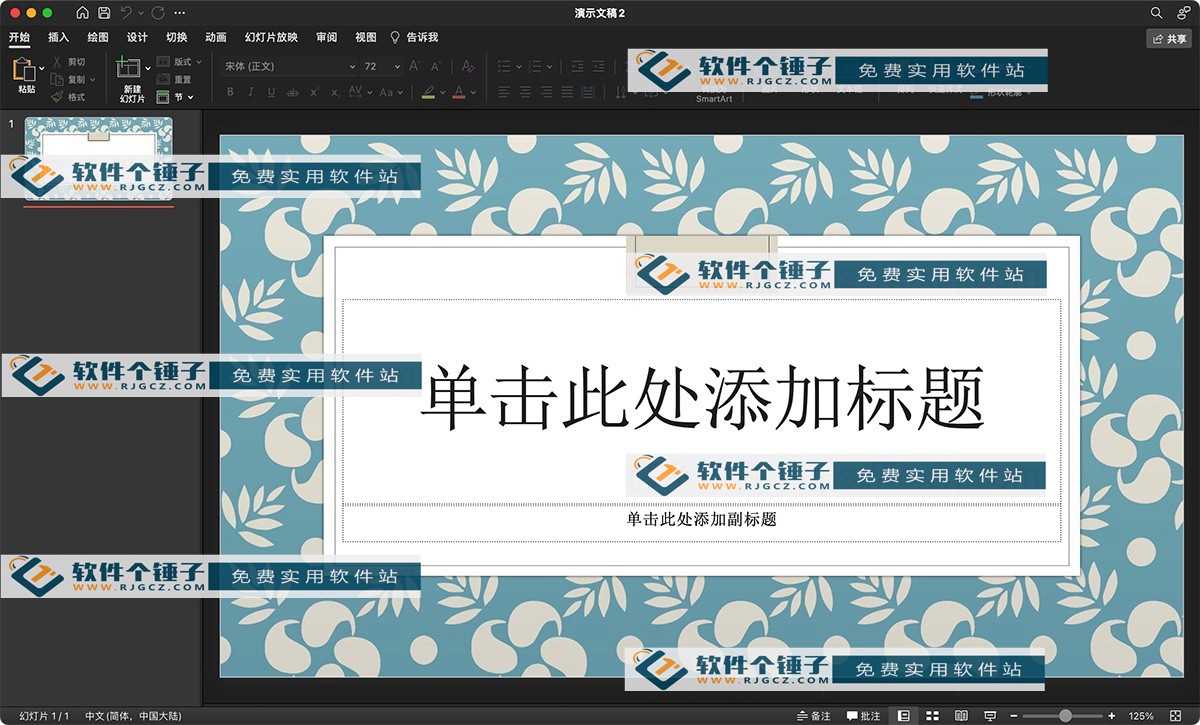Open the Slide Show (幻灯片放映) tab
The width and height of the screenshot is (1200, 725).
click(x=271, y=37)
